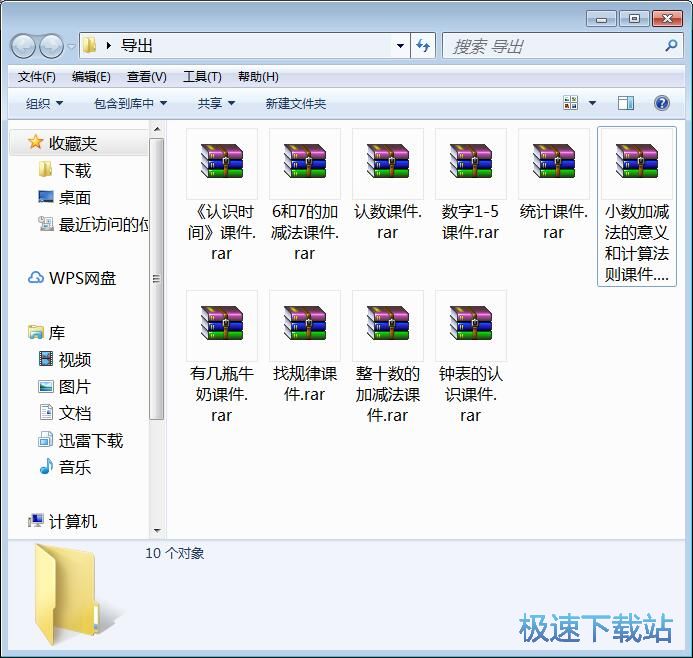Minimize the 导出 window

click(601, 19)
